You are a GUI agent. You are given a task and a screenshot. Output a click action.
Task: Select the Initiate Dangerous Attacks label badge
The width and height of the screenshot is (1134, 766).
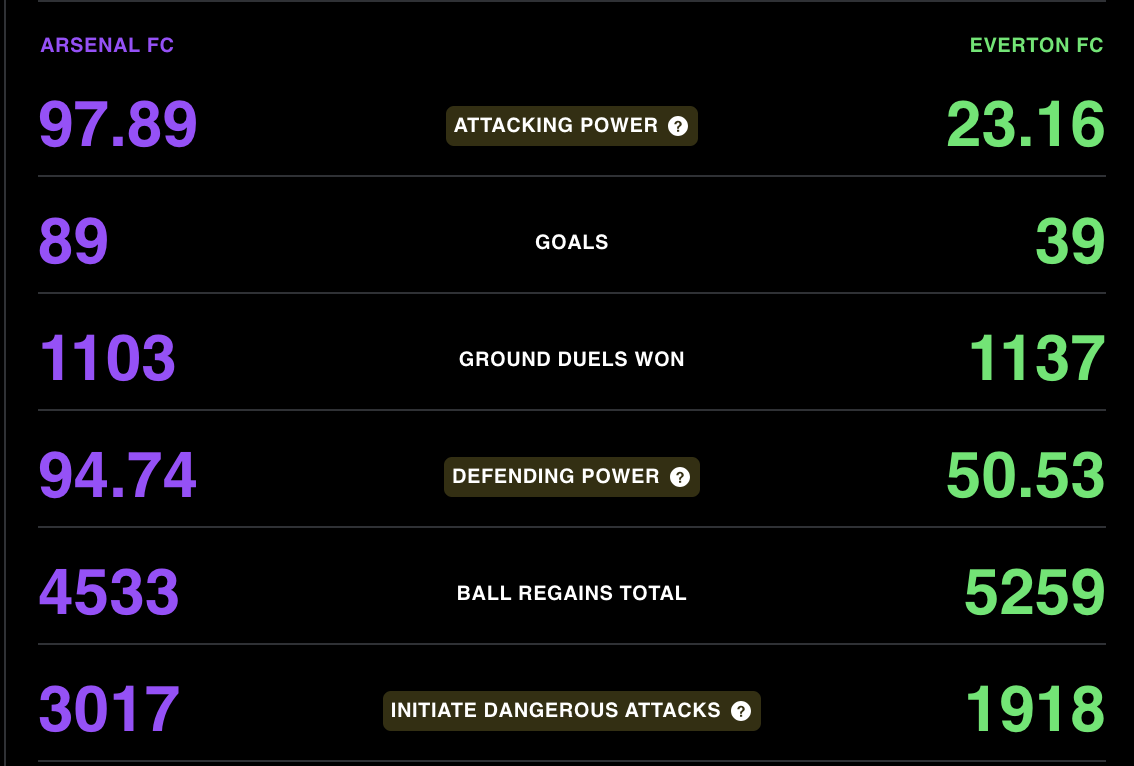point(572,711)
